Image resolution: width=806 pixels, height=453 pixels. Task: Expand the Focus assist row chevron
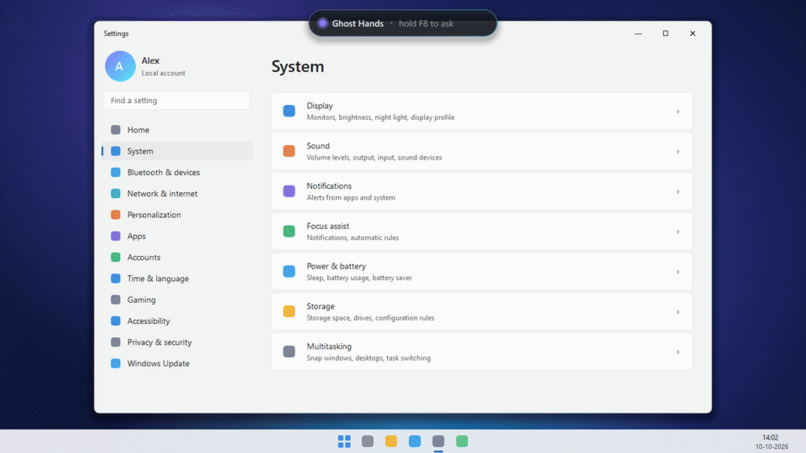coord(677,232)
